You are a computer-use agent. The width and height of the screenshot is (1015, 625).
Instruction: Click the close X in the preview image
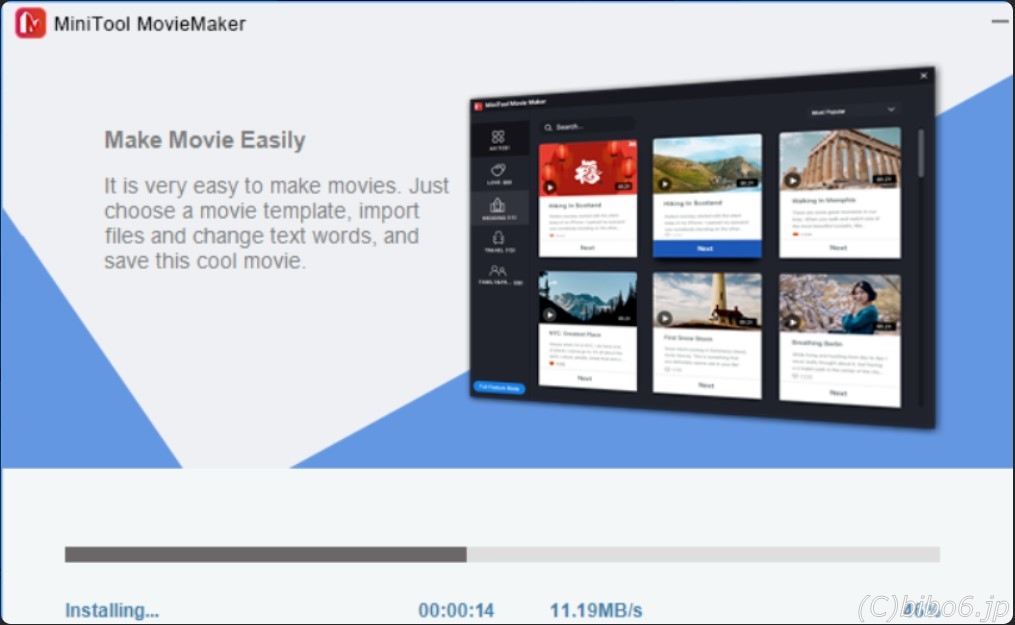(x=924, y=76)
